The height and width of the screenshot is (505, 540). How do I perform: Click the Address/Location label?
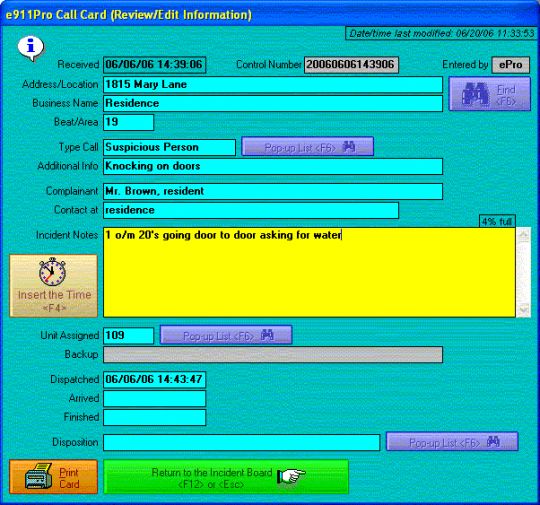pos(60,84)
